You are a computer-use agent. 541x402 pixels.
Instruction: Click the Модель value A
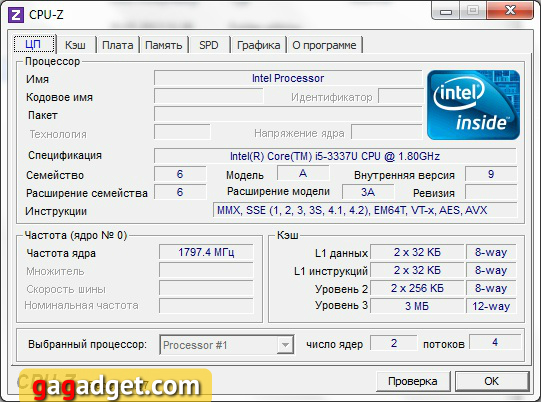click(x=303, y=173)
